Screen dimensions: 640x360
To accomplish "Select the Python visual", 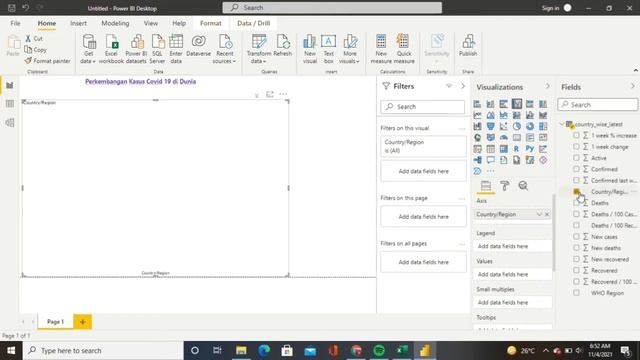I will pyautogui.click(x=530, y=149).
